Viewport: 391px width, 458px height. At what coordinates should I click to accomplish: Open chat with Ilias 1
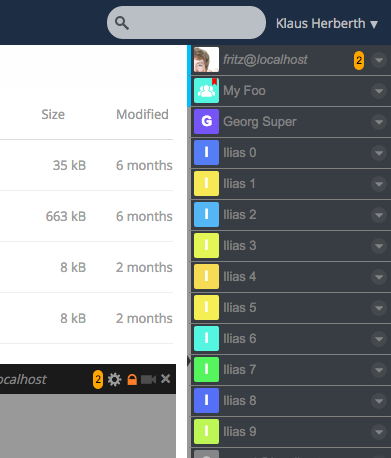point(291,184)
